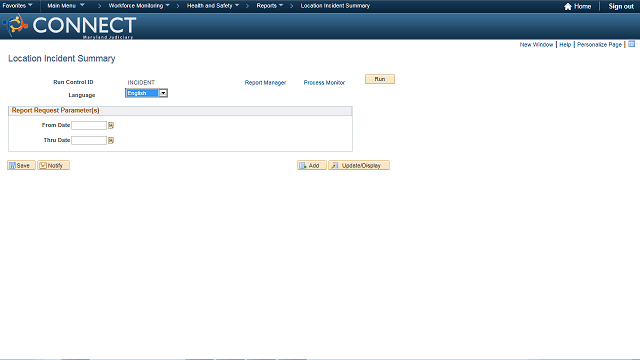Click Personalize Page link

click(x=599, y=44)
